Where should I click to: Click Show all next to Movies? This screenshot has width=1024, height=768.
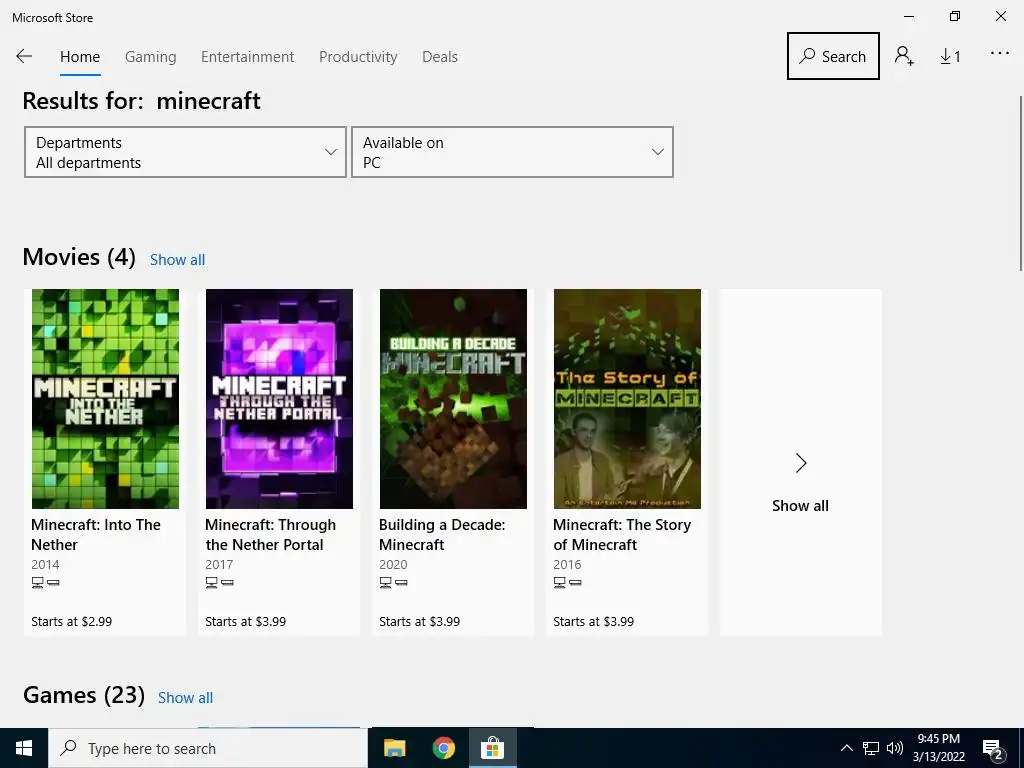[x=177, y=260]
